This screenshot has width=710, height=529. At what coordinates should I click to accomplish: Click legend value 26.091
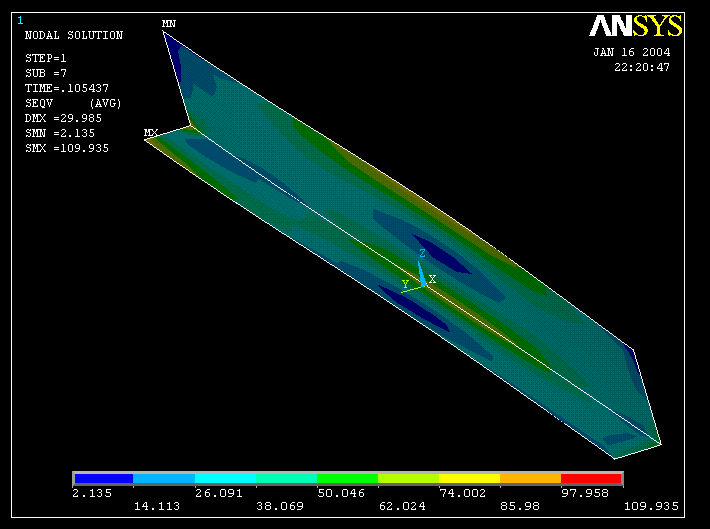[219, 493]
